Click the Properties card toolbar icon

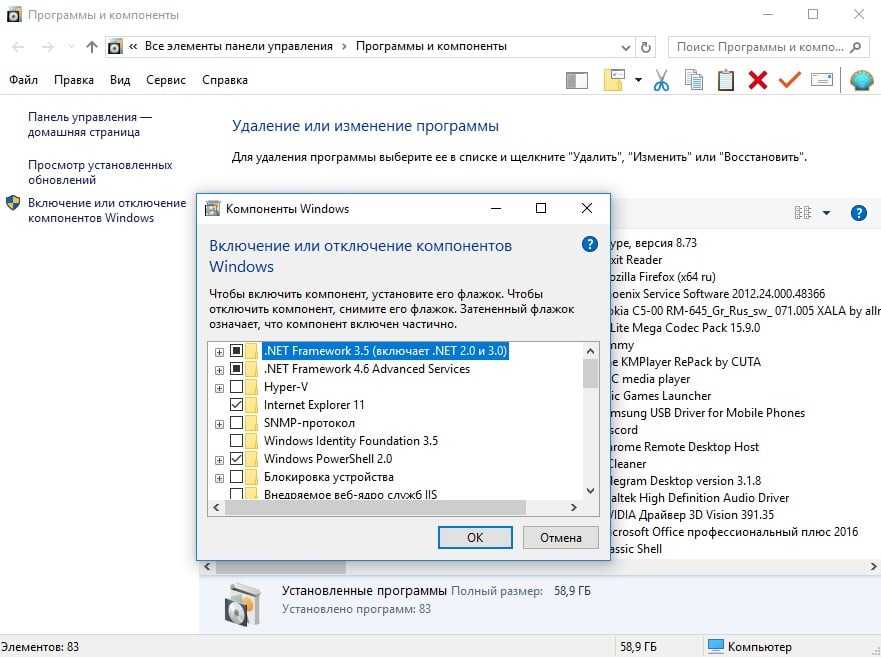click(x=821, y=80)
